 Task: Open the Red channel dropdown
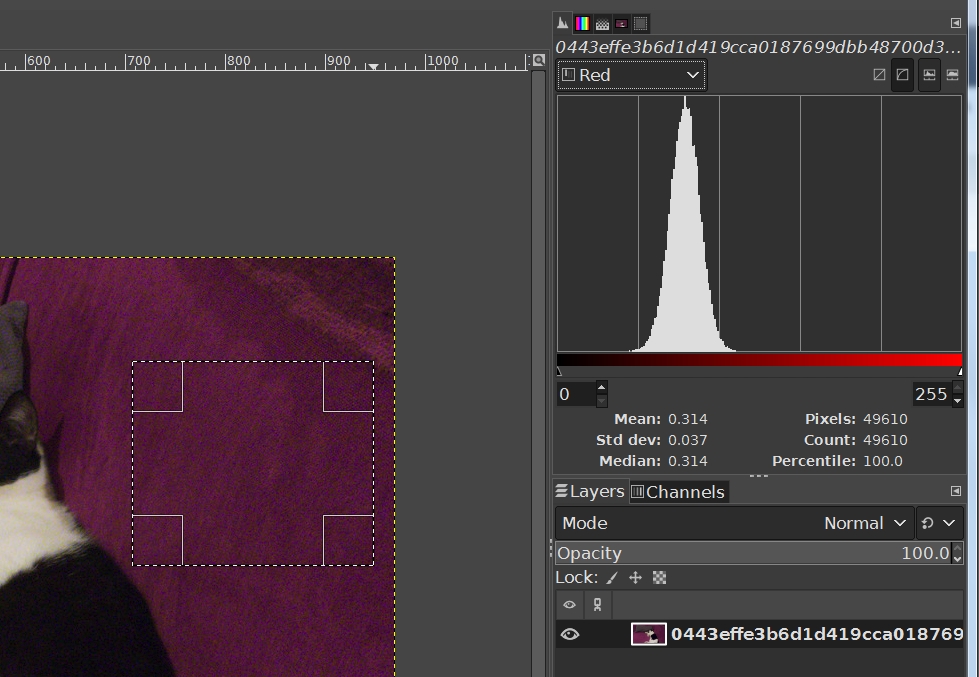click(x=631, y=75)
